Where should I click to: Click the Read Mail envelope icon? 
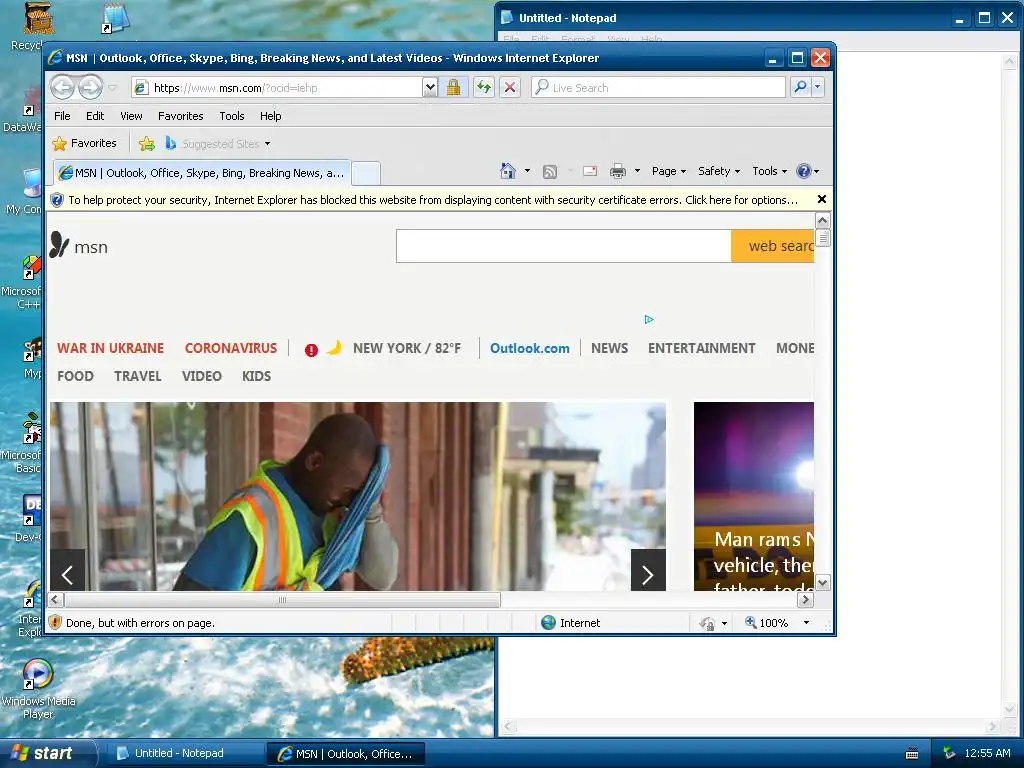tap(590, 171)
